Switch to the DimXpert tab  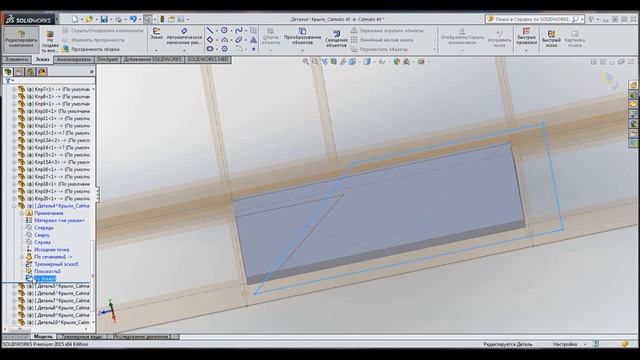(107, 60)
